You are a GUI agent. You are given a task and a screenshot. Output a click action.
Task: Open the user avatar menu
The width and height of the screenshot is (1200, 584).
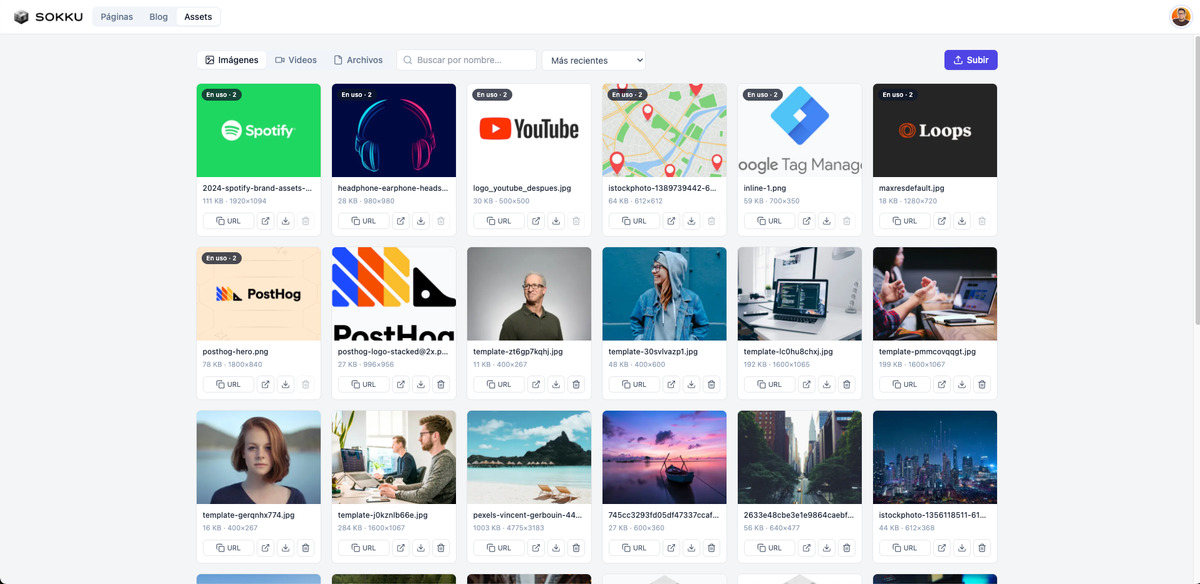pos(1180,17)
